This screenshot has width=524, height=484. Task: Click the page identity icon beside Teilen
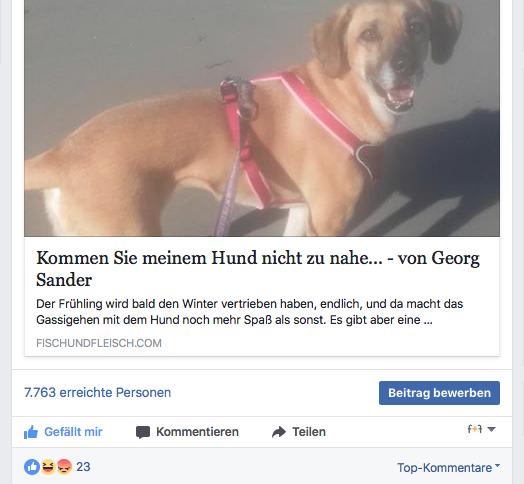click(475, 429)
